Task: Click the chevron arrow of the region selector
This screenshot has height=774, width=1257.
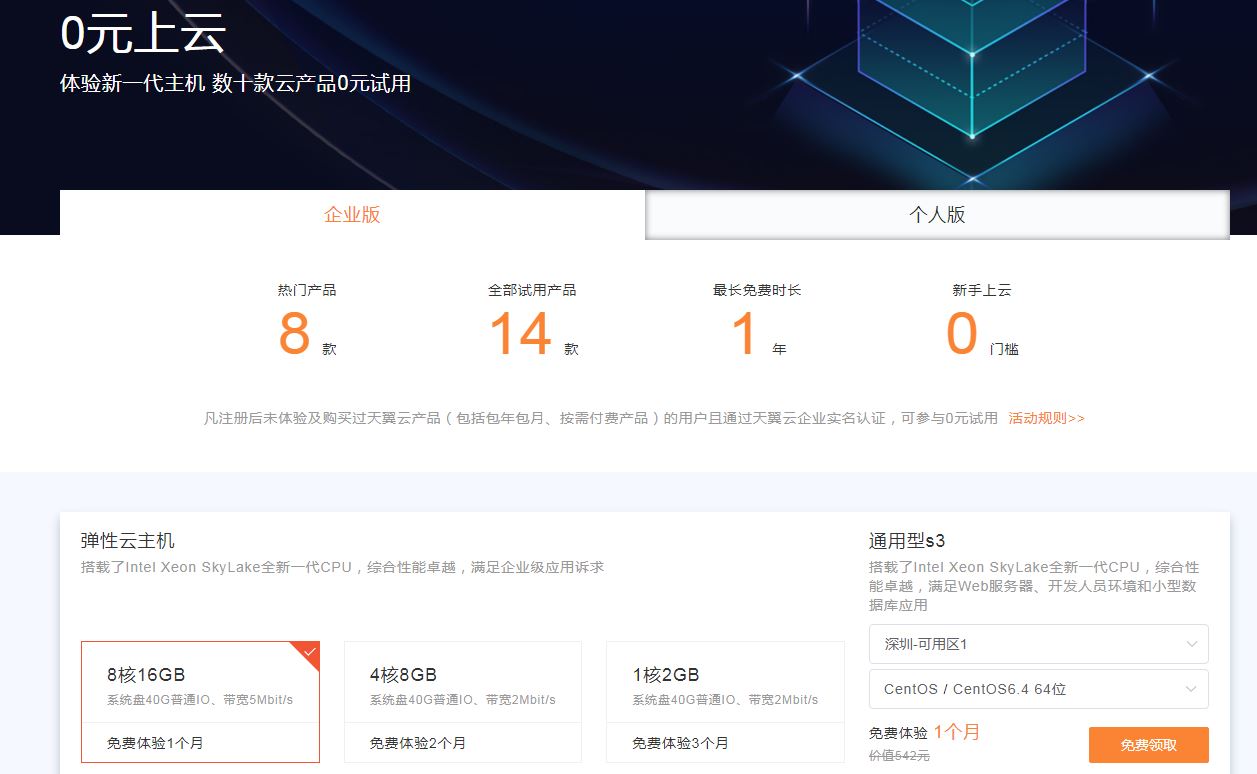Action: click(1191, 644)
